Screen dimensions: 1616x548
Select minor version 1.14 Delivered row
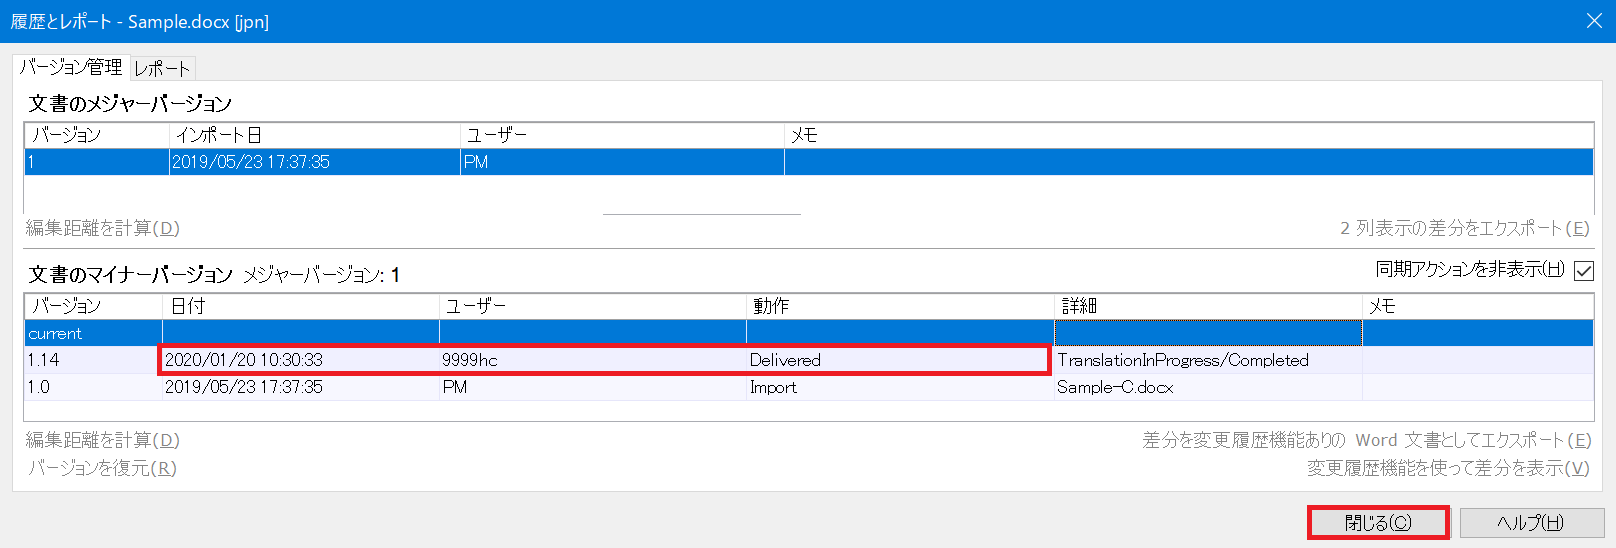[600, 360]
